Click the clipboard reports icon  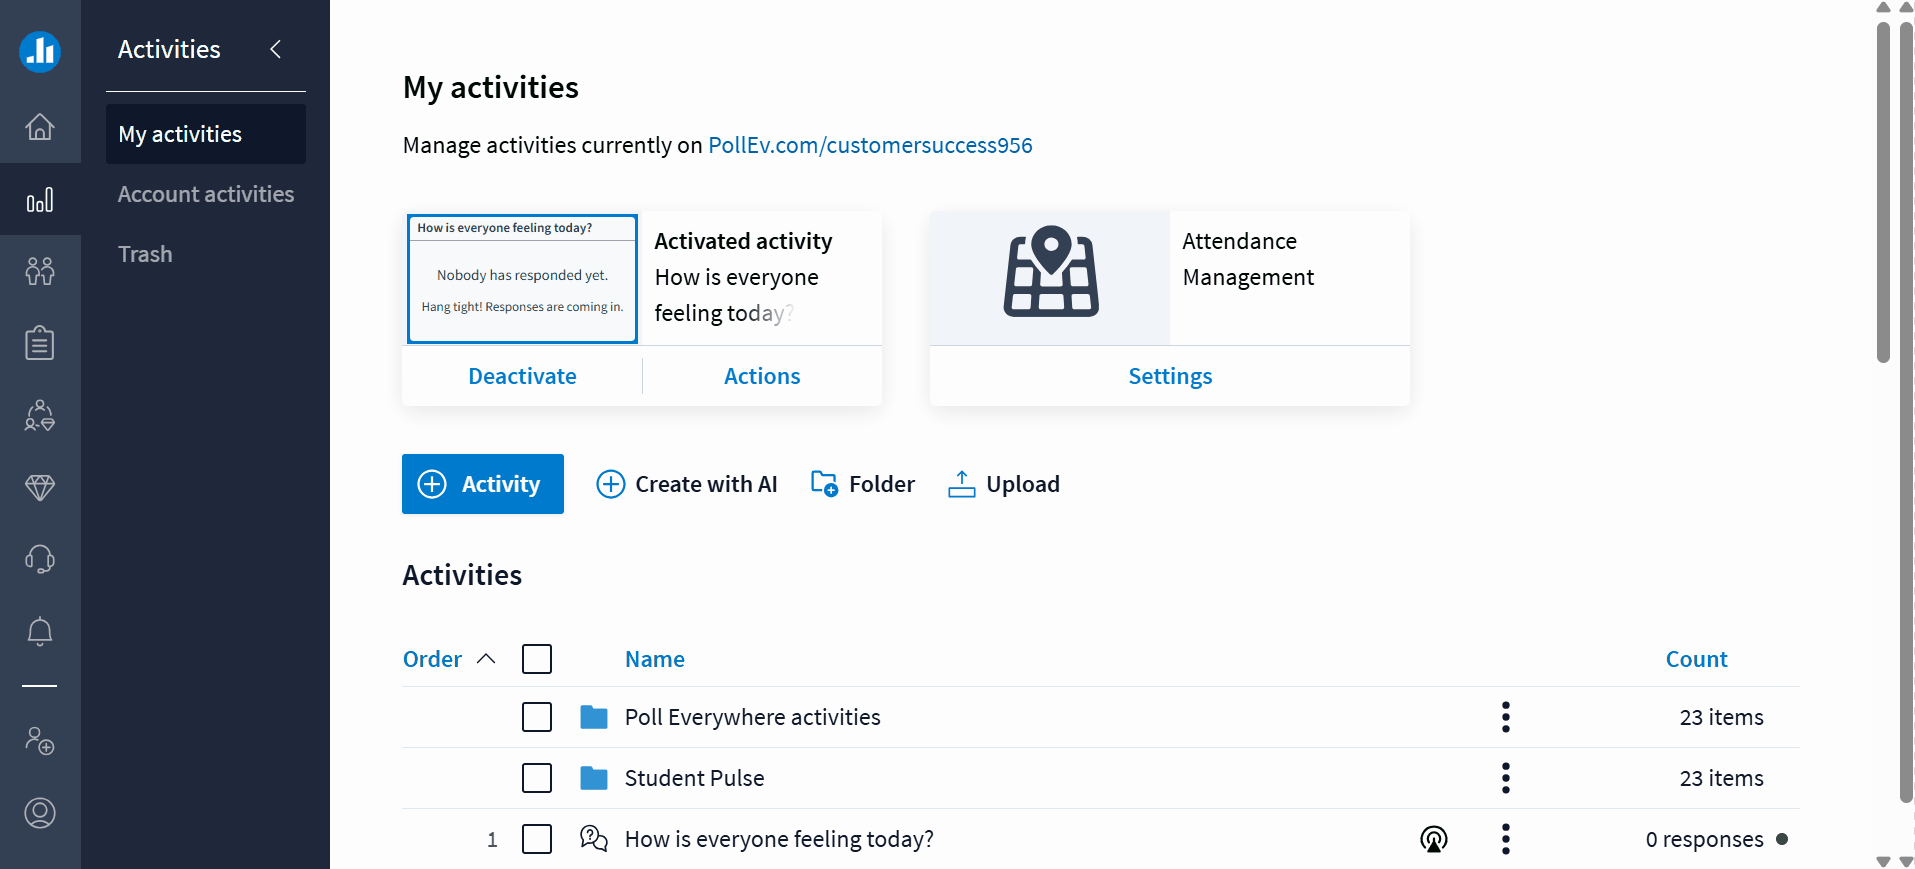[40, 343]
